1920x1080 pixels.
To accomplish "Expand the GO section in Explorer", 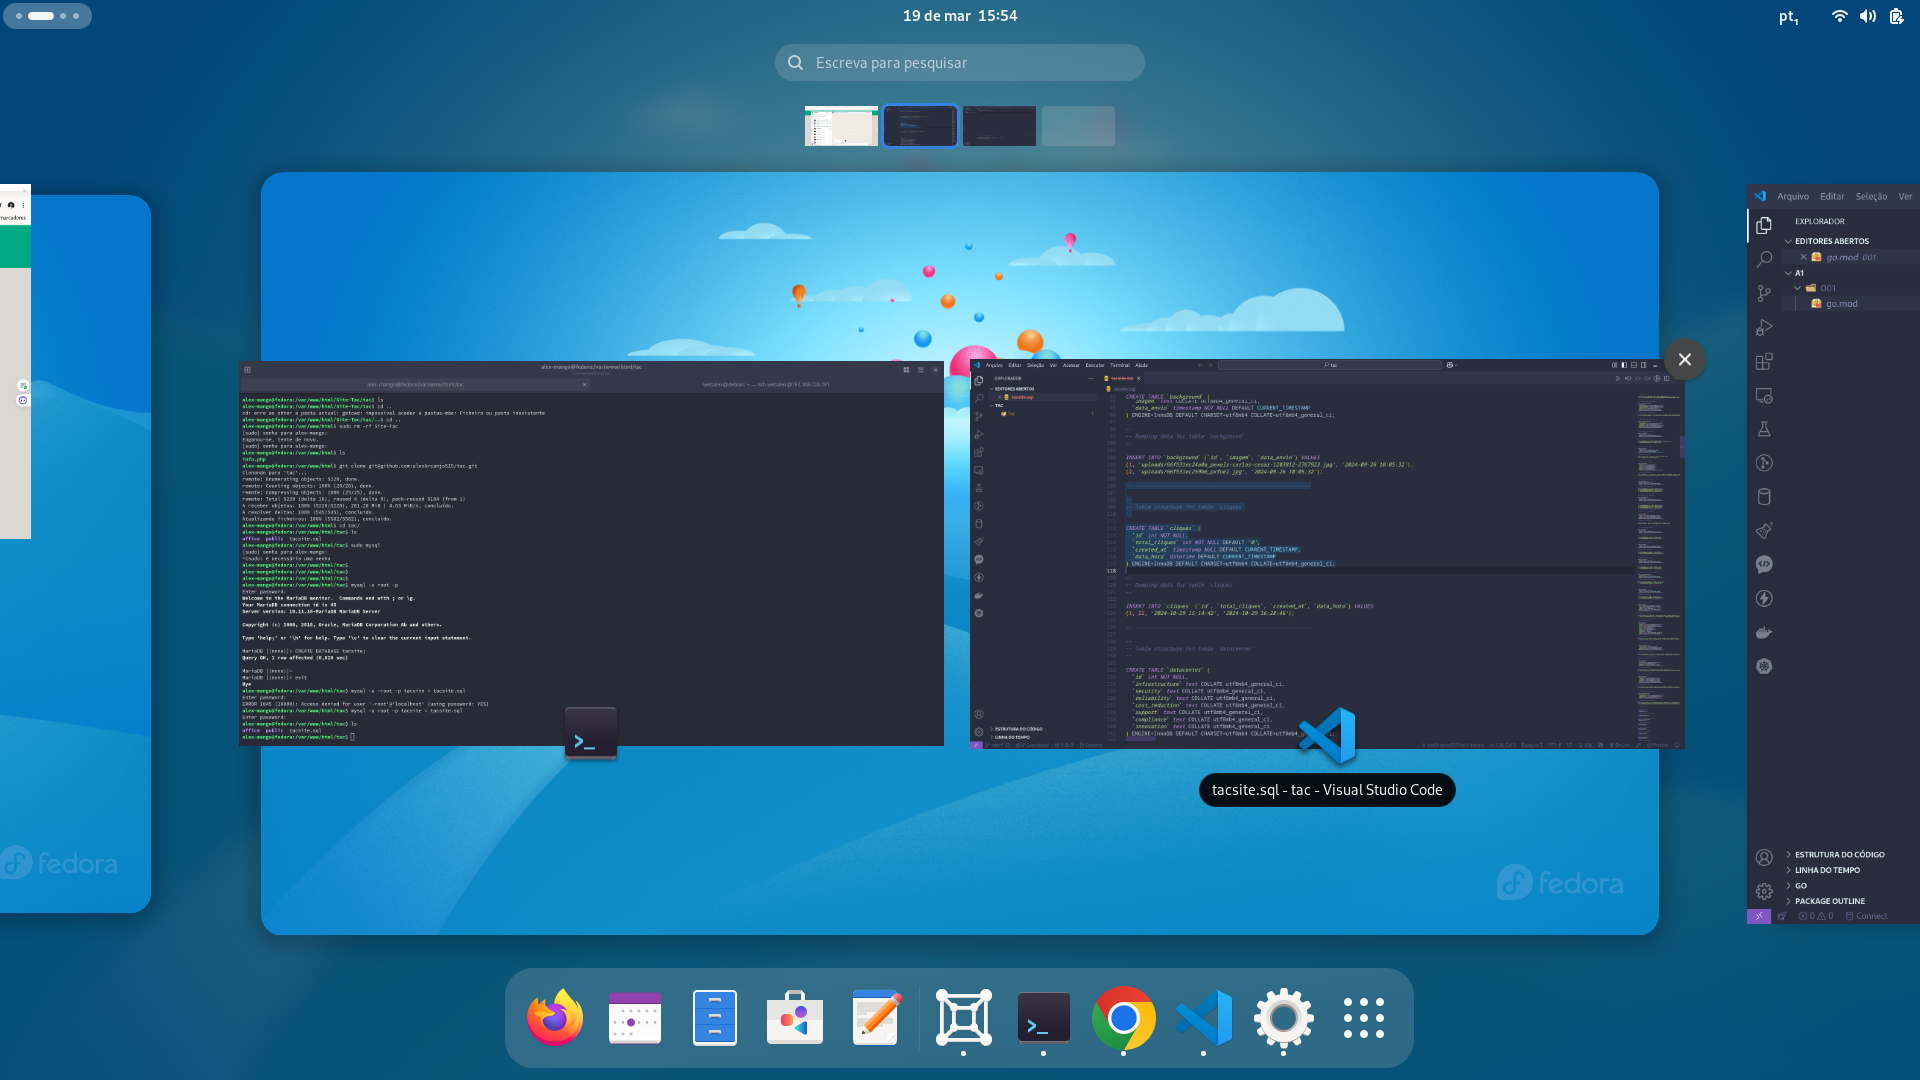I will 1800,886.
